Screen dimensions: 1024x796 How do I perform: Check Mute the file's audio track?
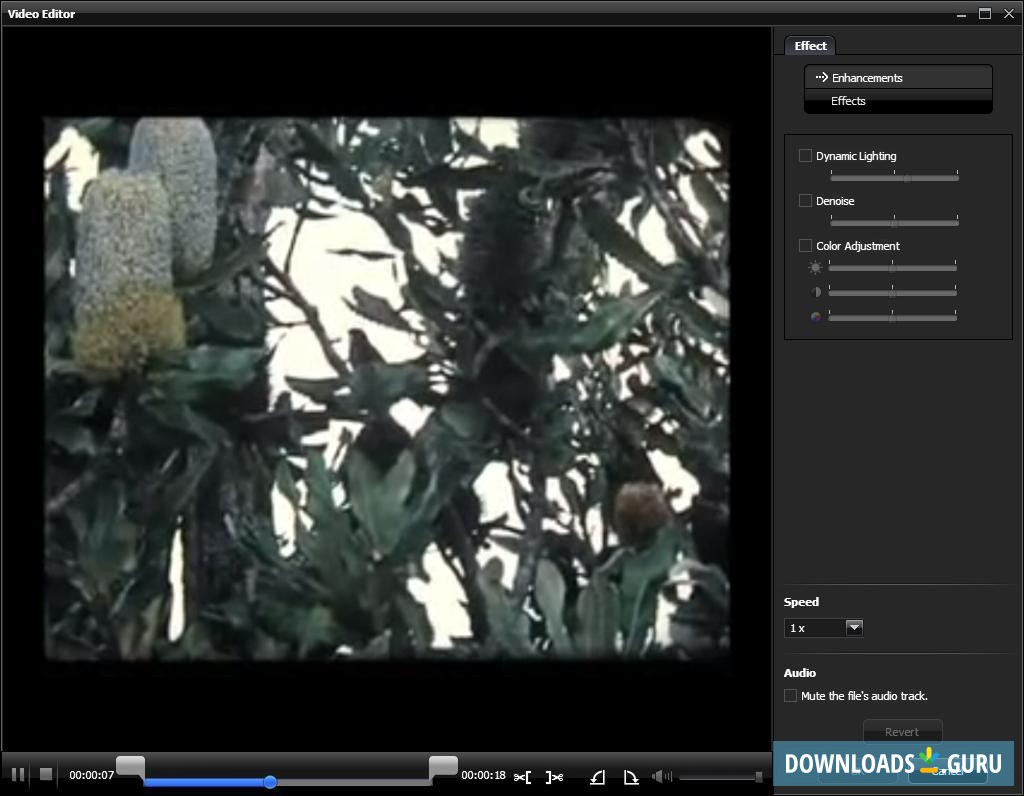click(790, 695)
